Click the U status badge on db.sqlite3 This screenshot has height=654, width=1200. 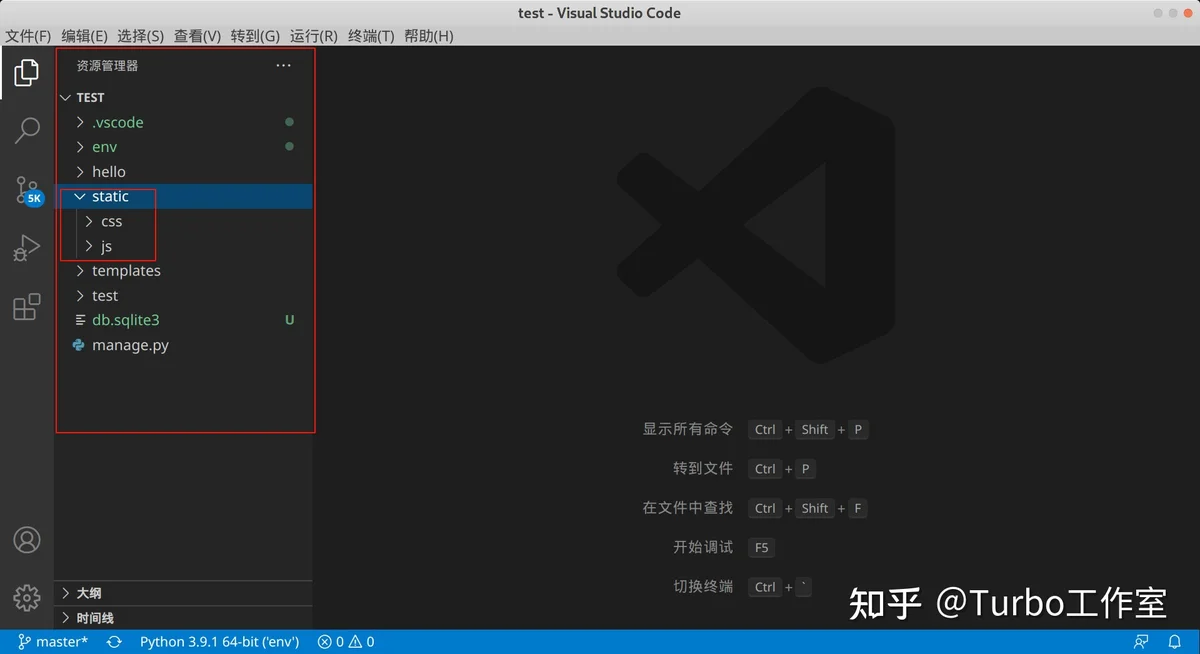tap(290, 320)
